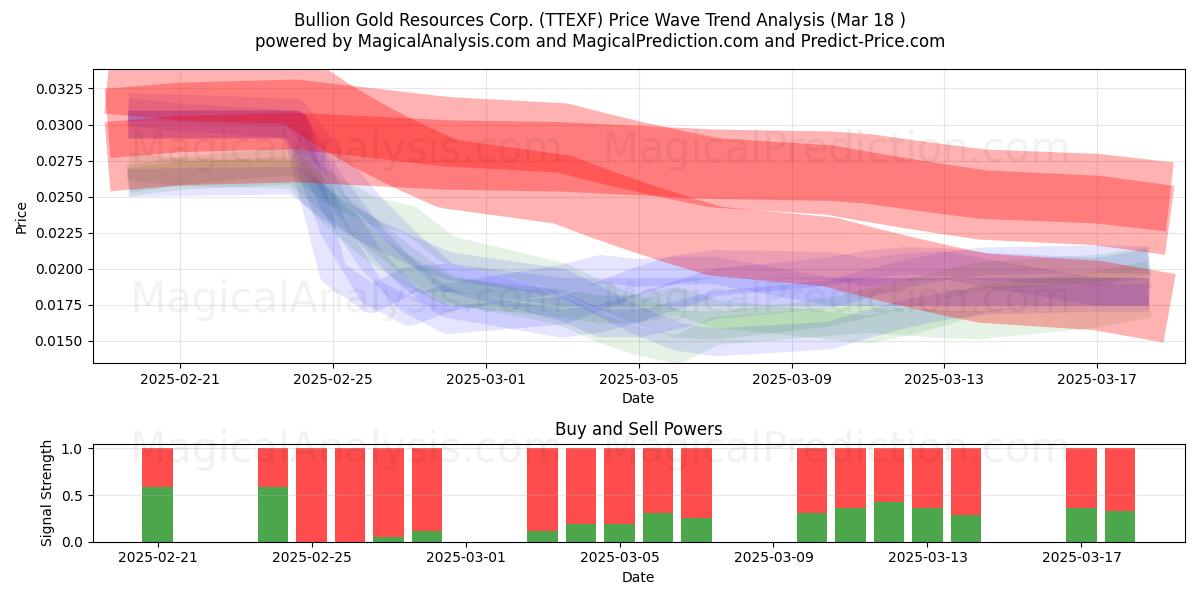Viewport: 1200px width, 600px height.
Task: Click the green segment of the 2025-03-17 bar
Action: [x=1082, y=525]
